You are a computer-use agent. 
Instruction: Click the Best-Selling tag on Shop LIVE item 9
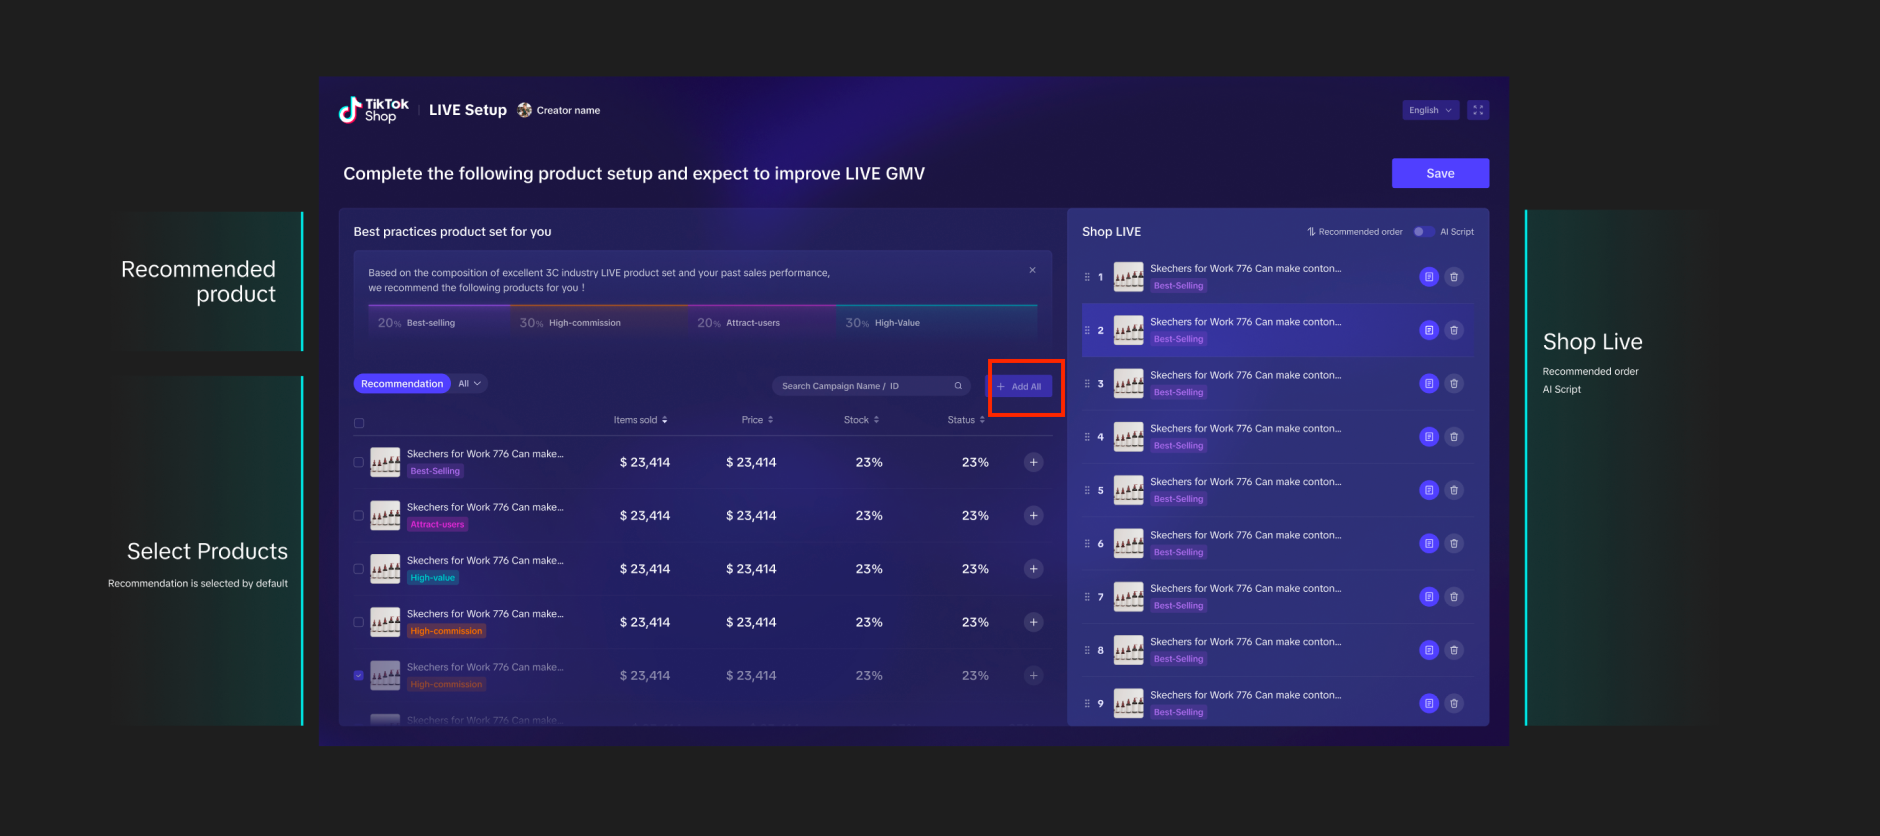coord(1179,712)
